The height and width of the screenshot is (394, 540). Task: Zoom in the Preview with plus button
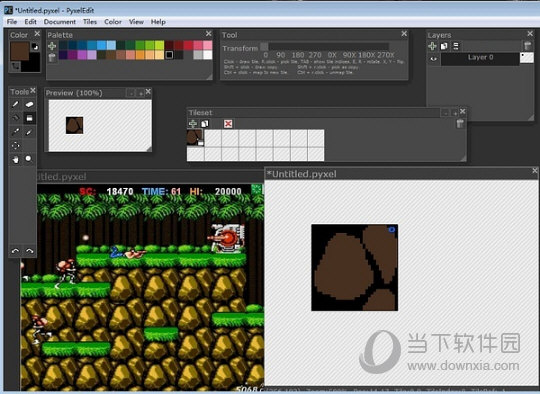pos(141,93)
